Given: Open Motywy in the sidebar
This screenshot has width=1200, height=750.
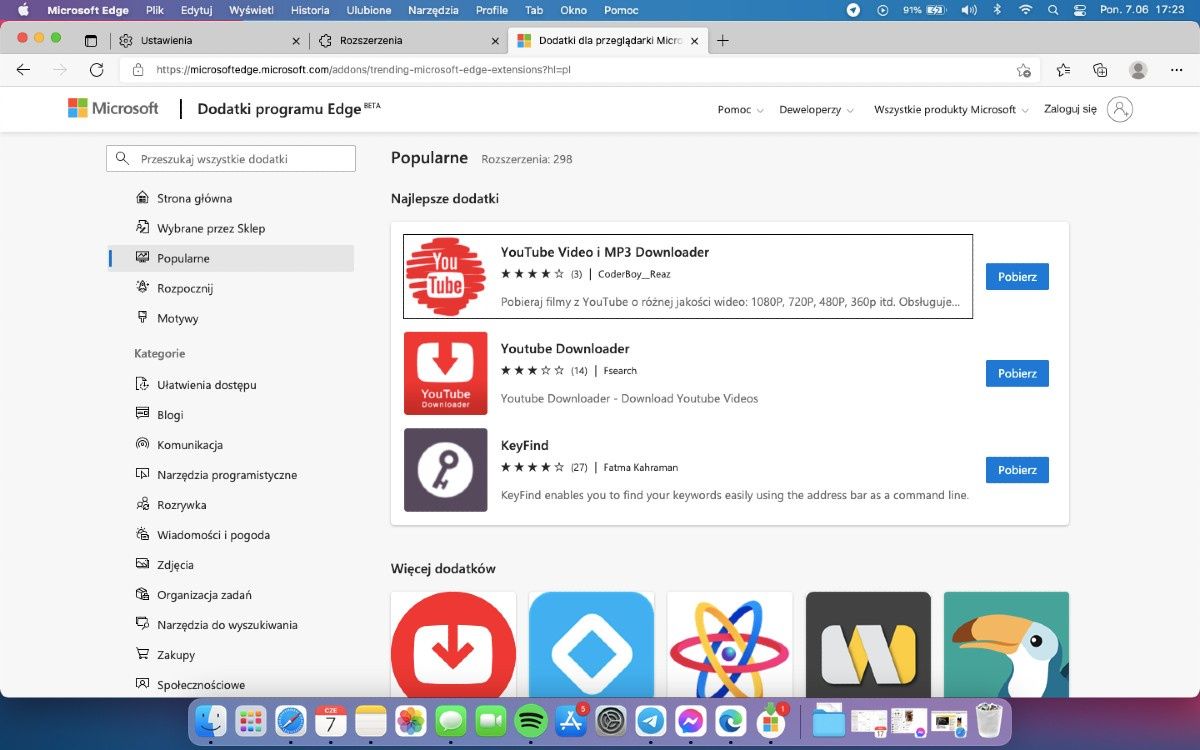Looking at the screenshot, I should [178, 318].
